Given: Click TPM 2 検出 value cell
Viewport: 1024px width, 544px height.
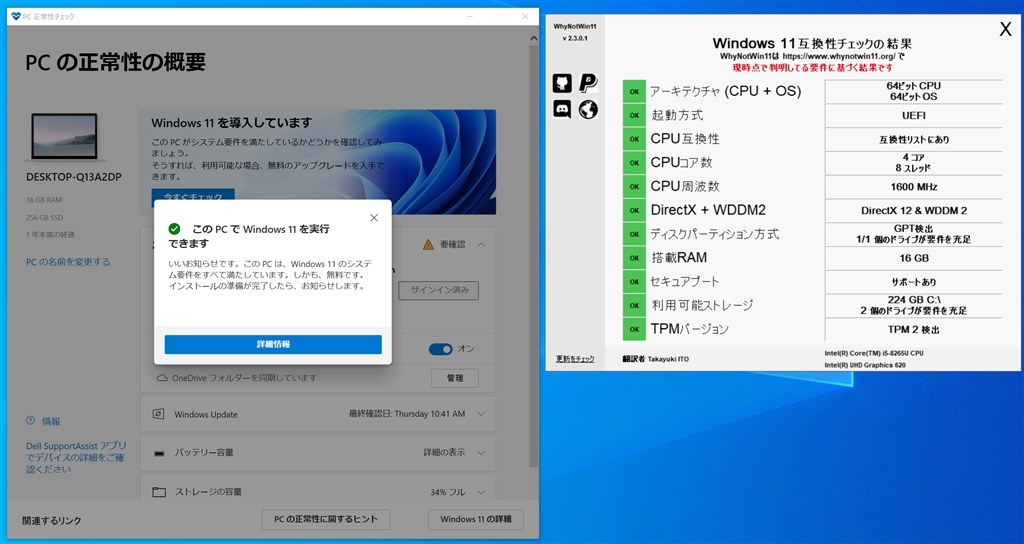Looking at the screenshot, I should click(914, 329).
